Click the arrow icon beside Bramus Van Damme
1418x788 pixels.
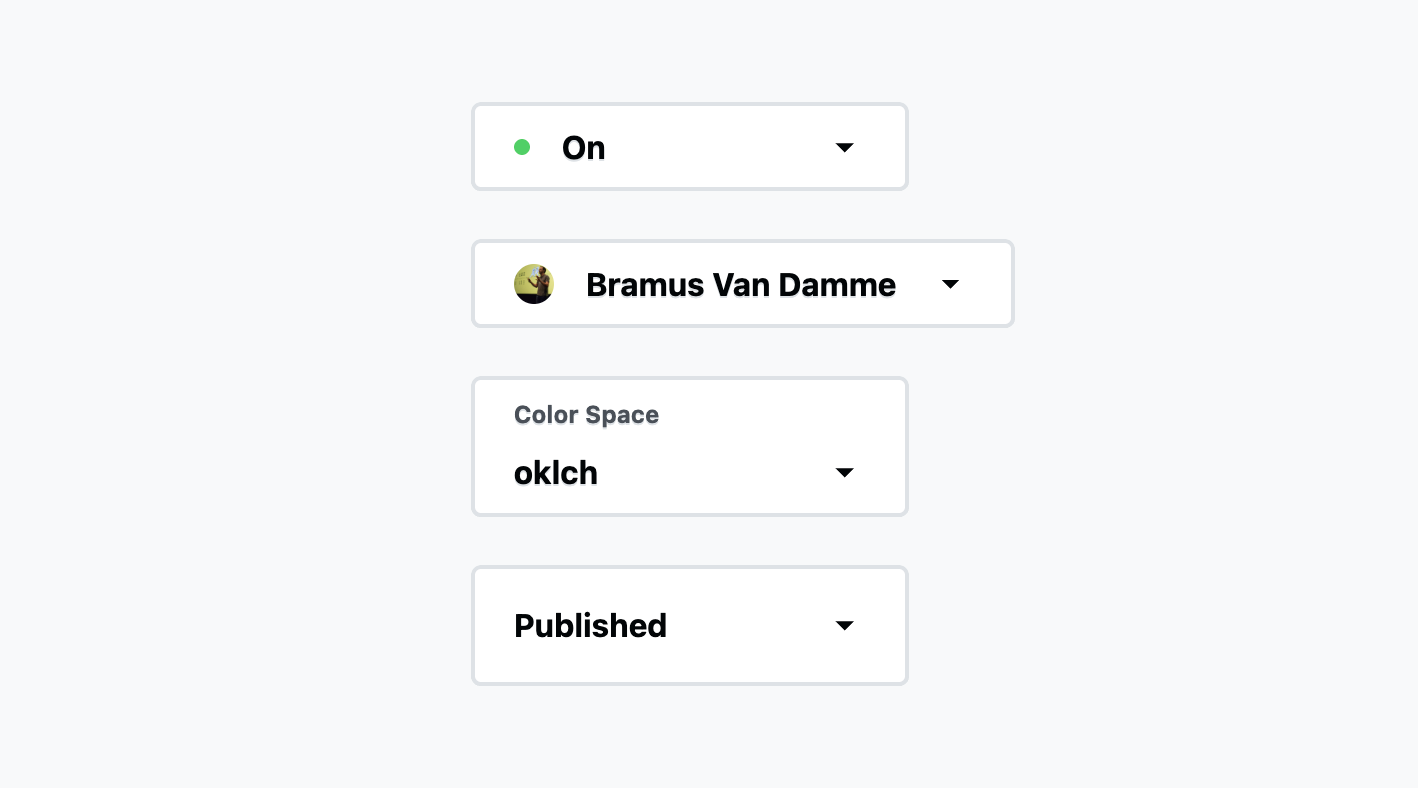point(950,284)
